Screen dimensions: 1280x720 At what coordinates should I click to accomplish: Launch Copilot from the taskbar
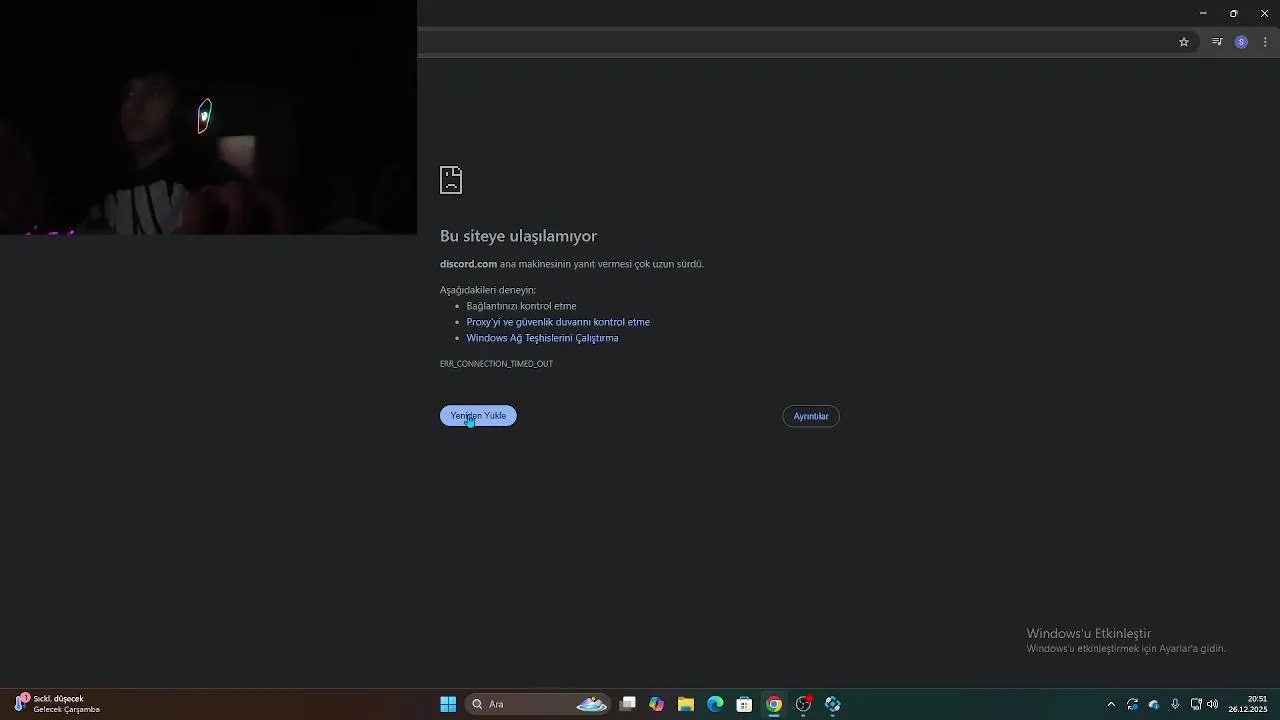point(656,704)
